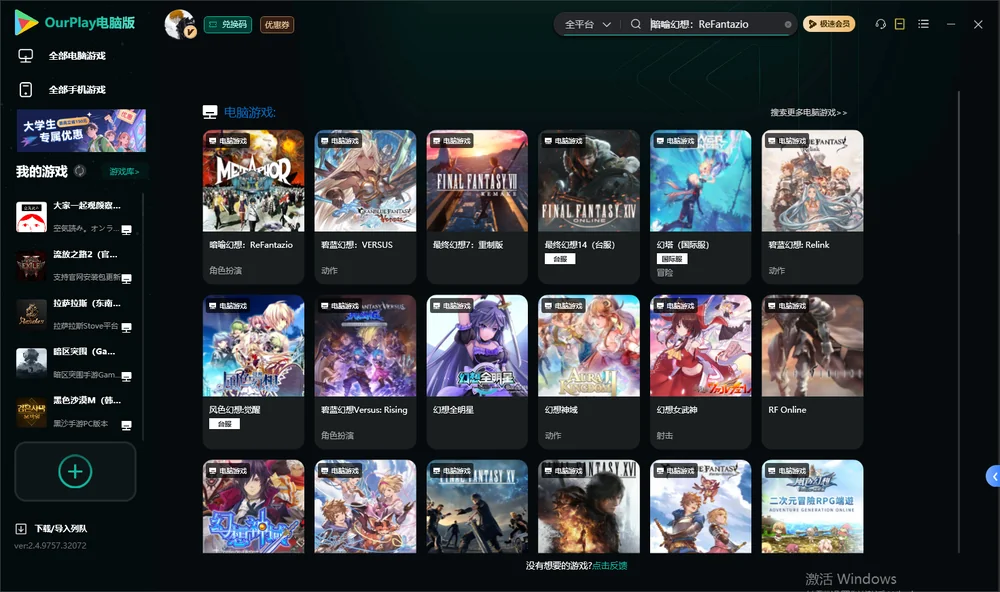
Task: Open 下载/导入队列 download queue
Action: click(x=52, y=528)
